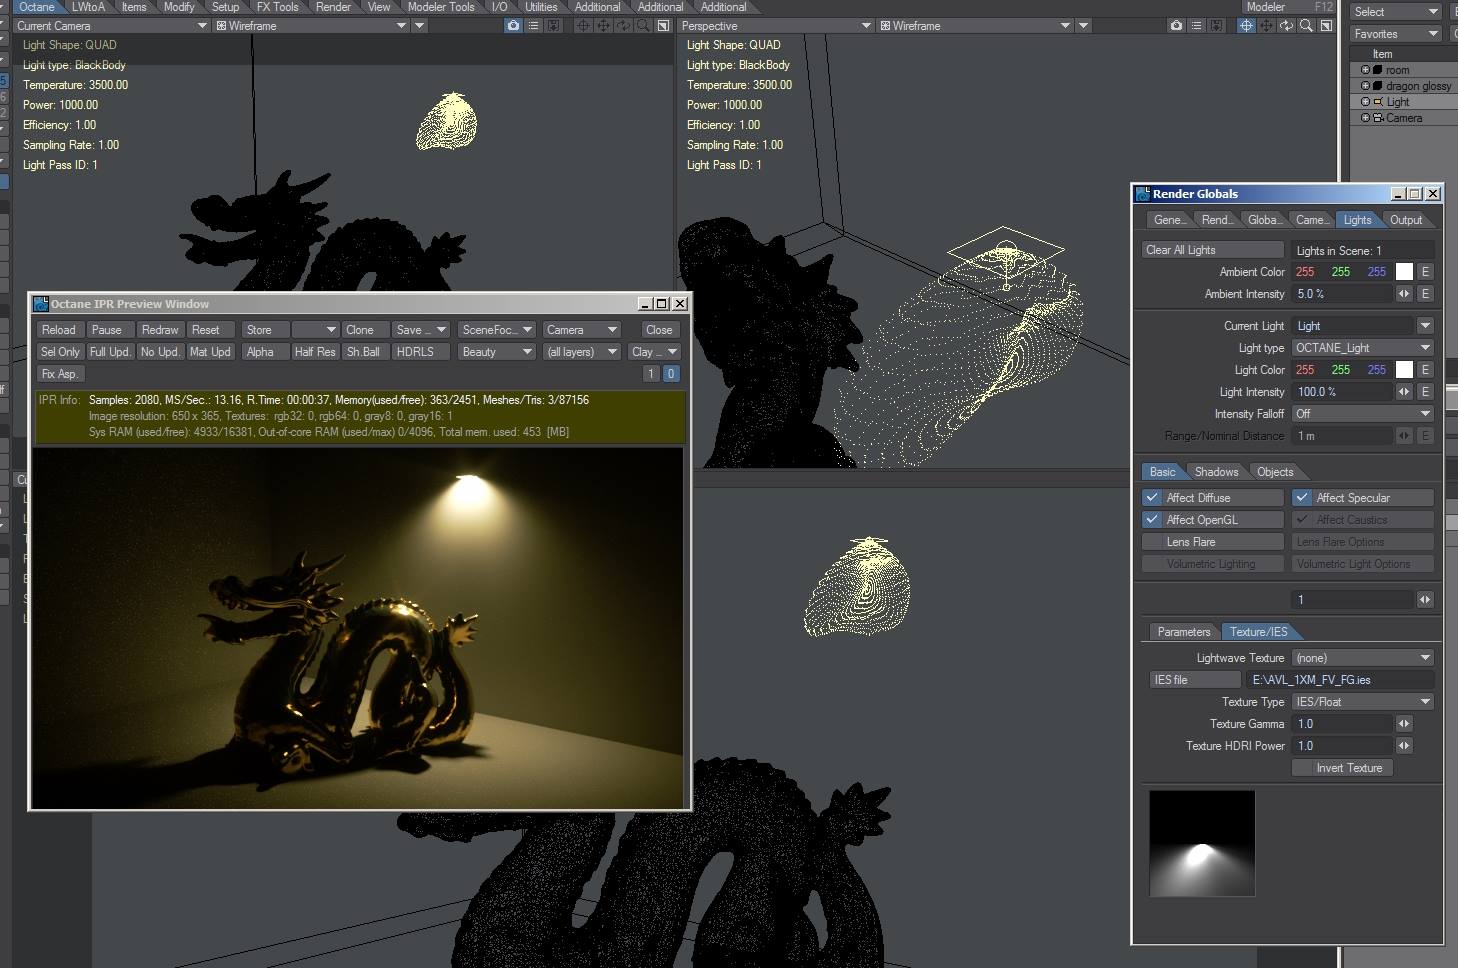
Task: Click the Light Intensity envelope E button
Action: point(1425,392)
